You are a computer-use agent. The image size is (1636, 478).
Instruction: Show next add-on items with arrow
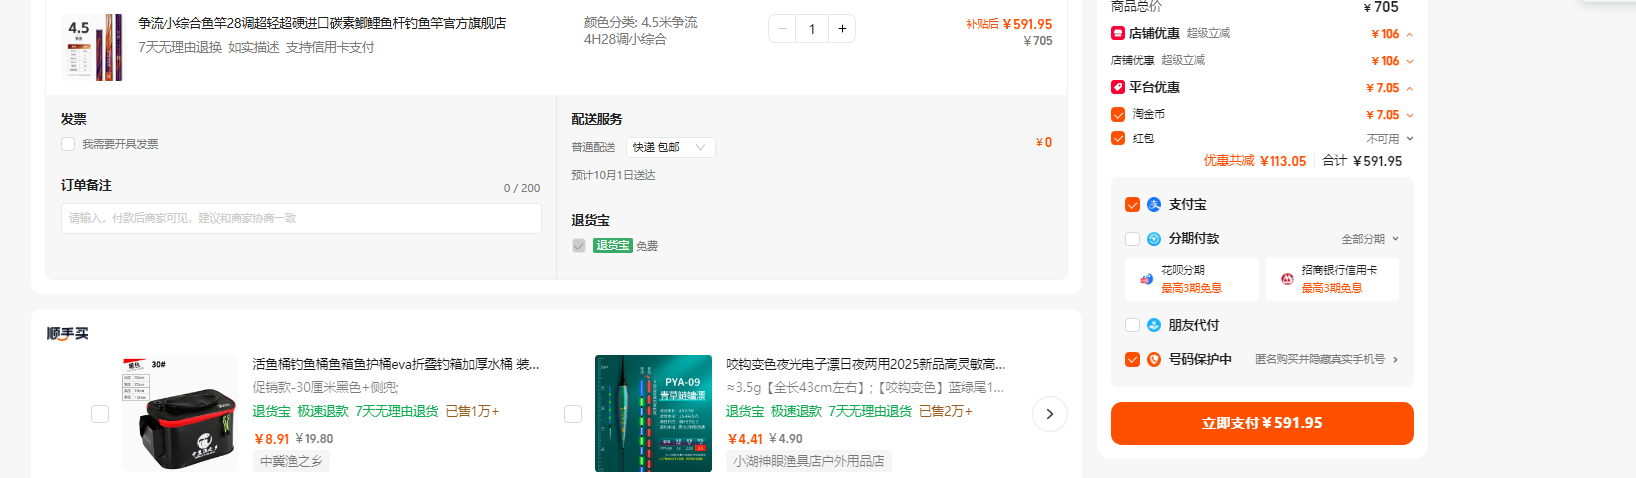(1049, 414)
